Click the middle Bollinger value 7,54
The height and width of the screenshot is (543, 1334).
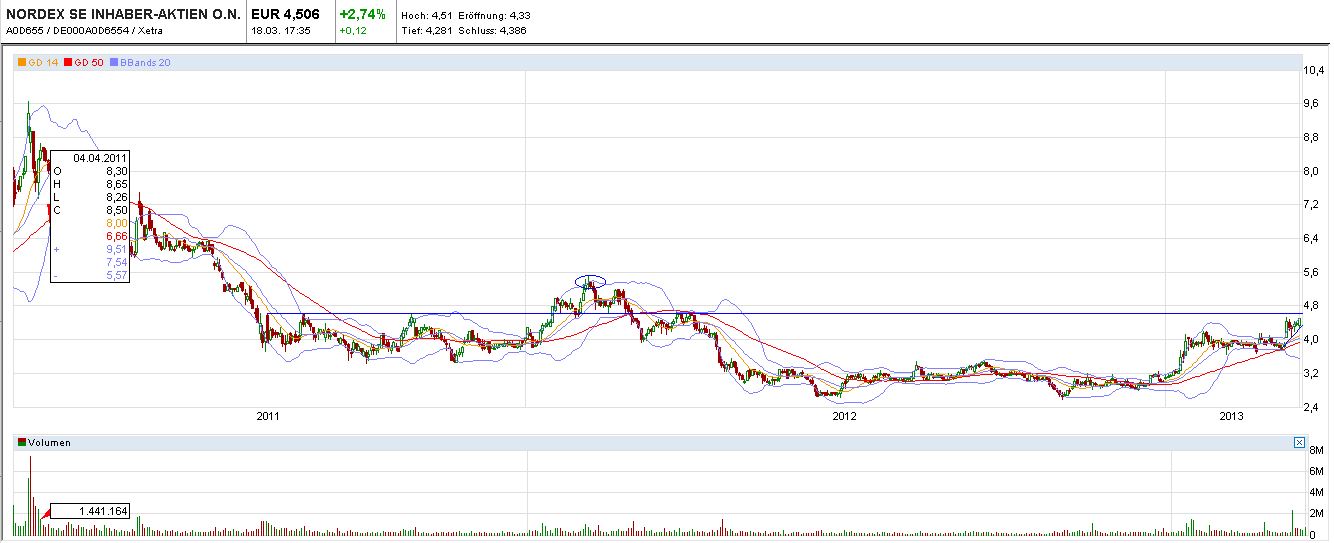[116, 262]
